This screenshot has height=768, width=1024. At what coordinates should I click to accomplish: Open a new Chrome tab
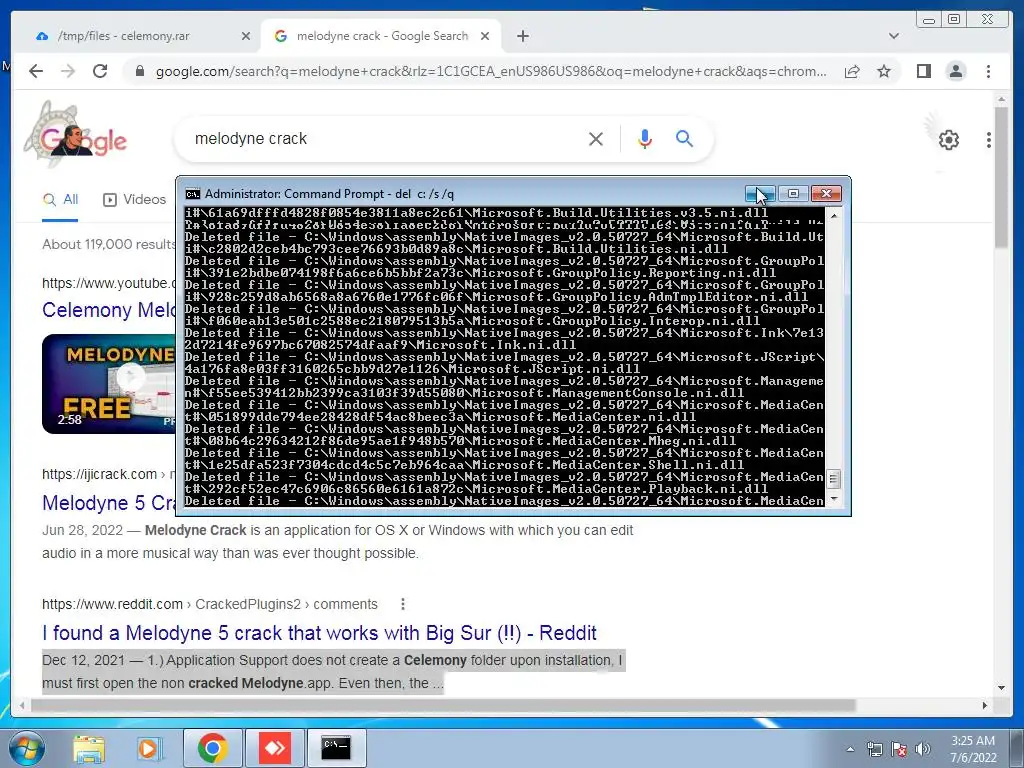522,37
